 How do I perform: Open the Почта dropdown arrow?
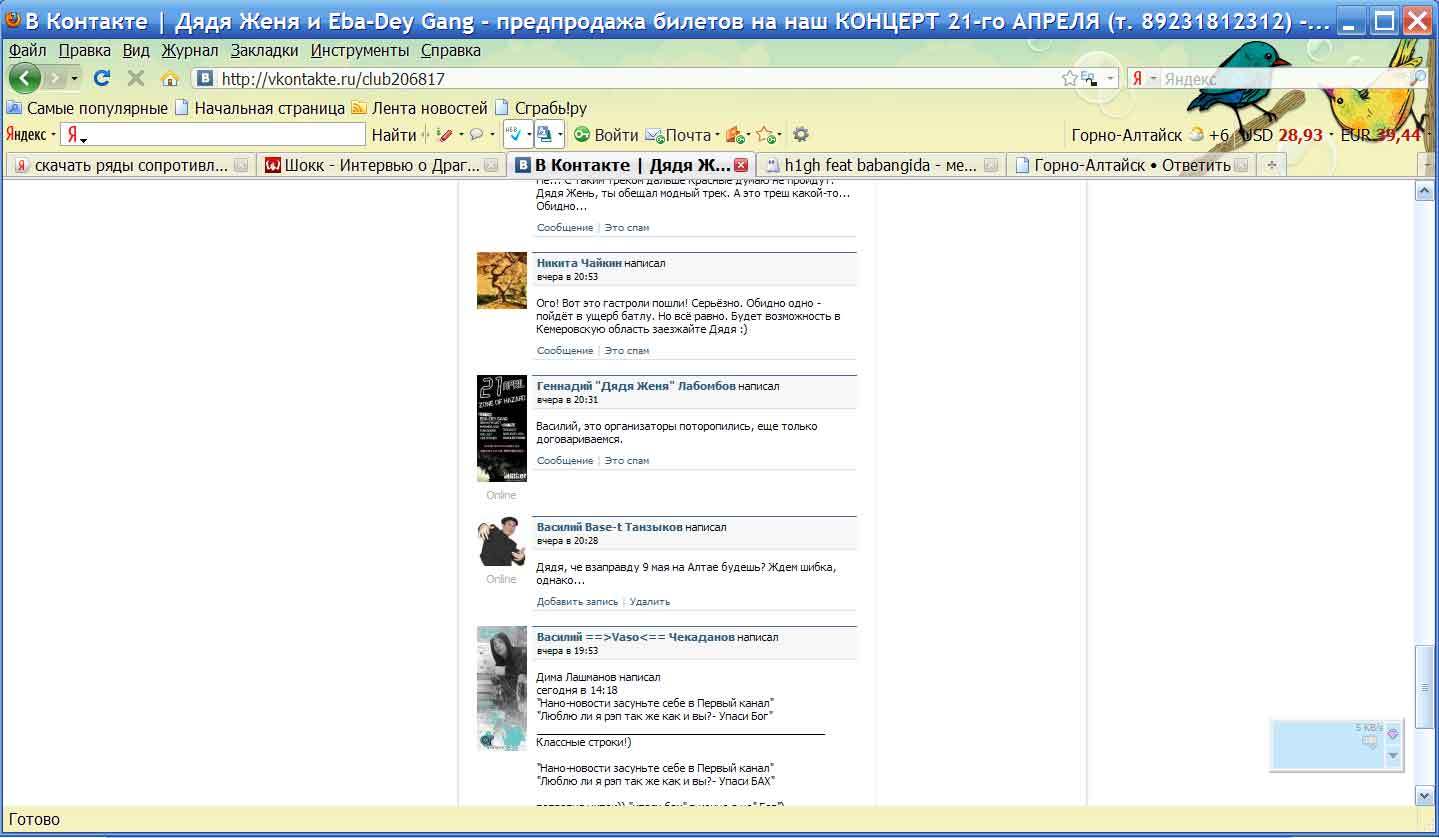pos(718,135)
